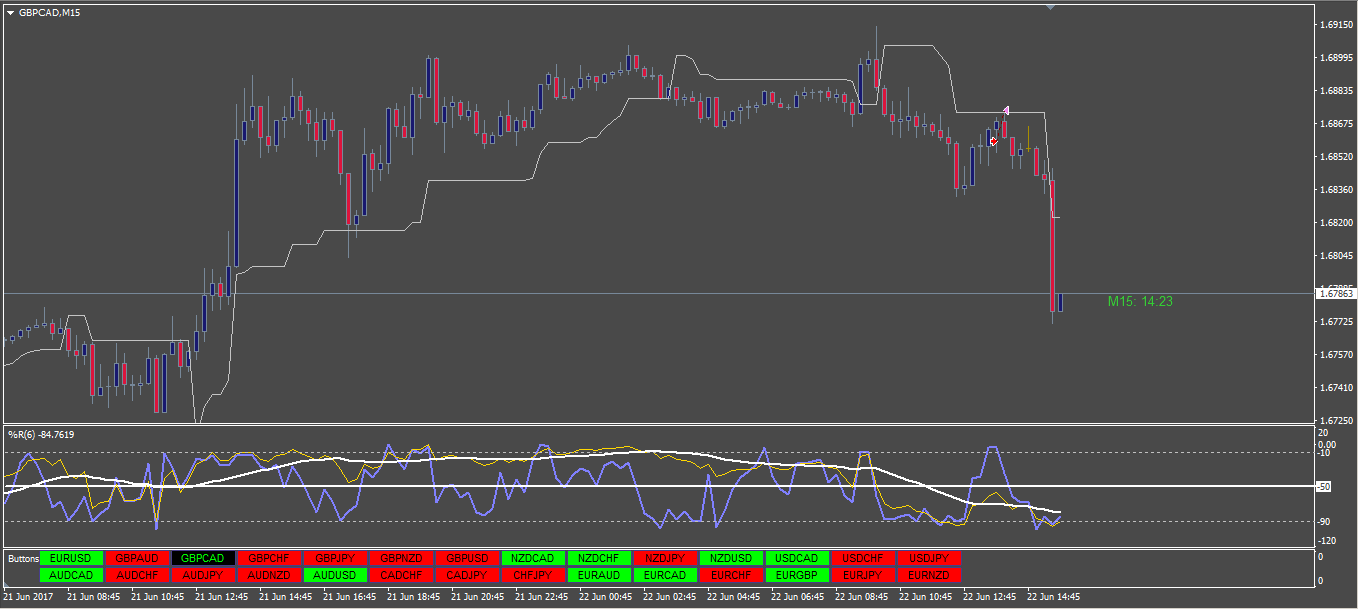This screenshot has width=1359, height=610.
Task: Select the GBPAUD pair button
Action: click(137, 558)
